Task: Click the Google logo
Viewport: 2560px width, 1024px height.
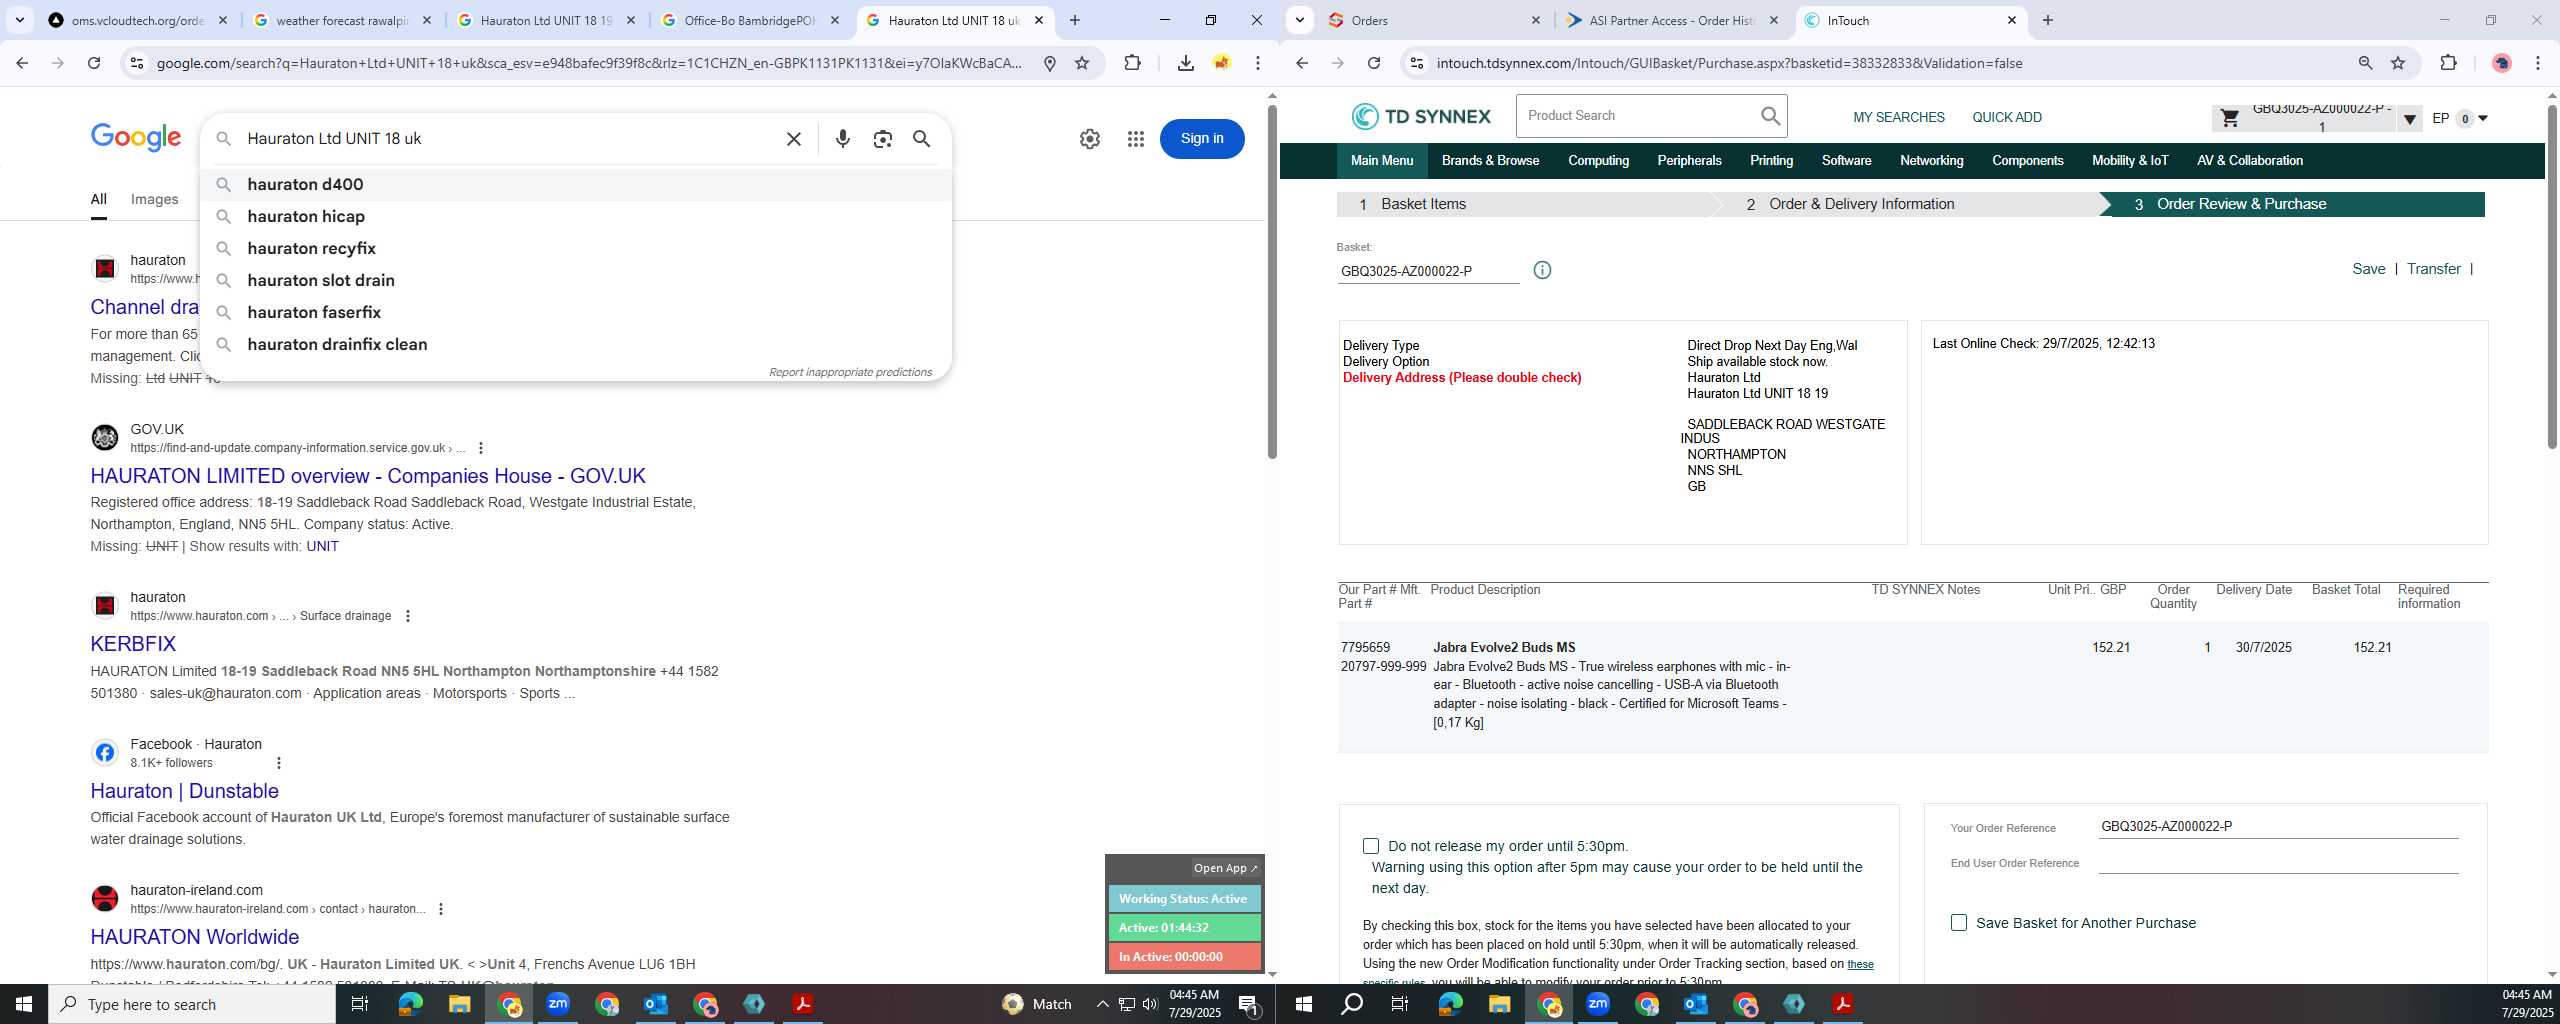Action: [136, 137]
